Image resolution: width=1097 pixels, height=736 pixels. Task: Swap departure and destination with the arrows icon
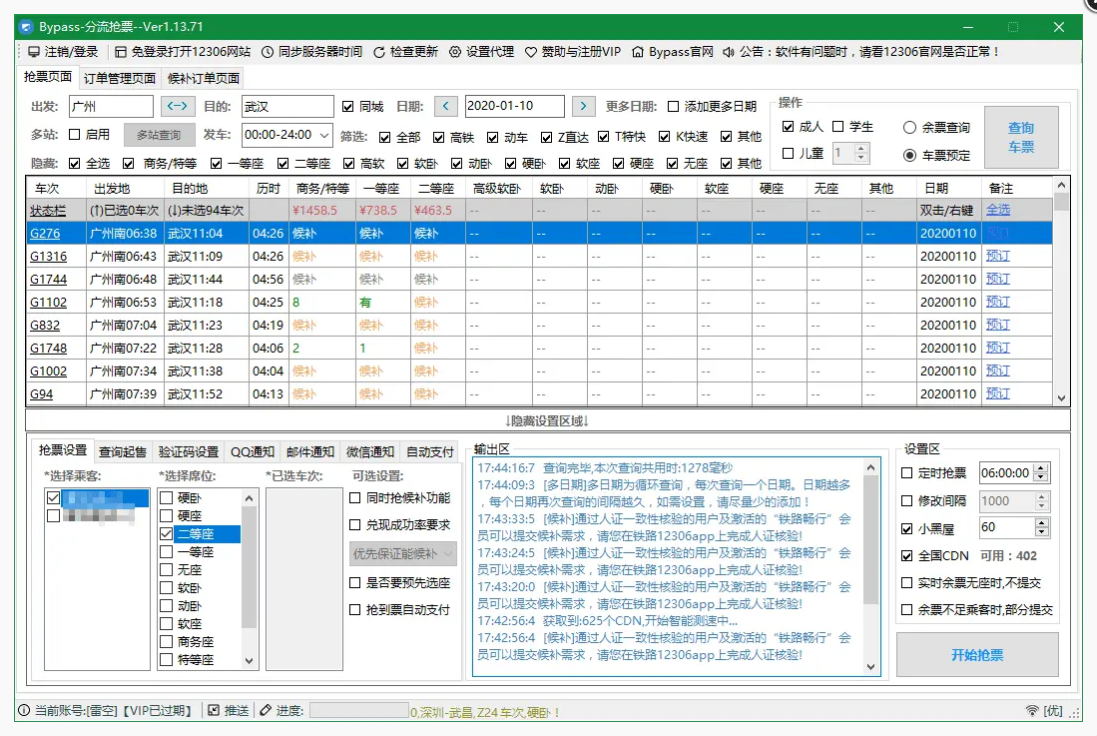179,105
